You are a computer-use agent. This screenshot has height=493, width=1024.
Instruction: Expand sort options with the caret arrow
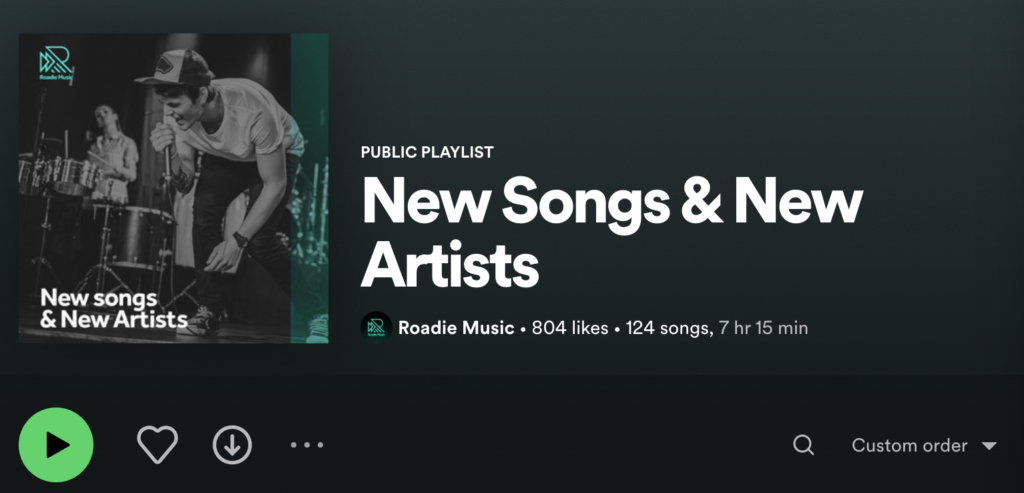989,446
